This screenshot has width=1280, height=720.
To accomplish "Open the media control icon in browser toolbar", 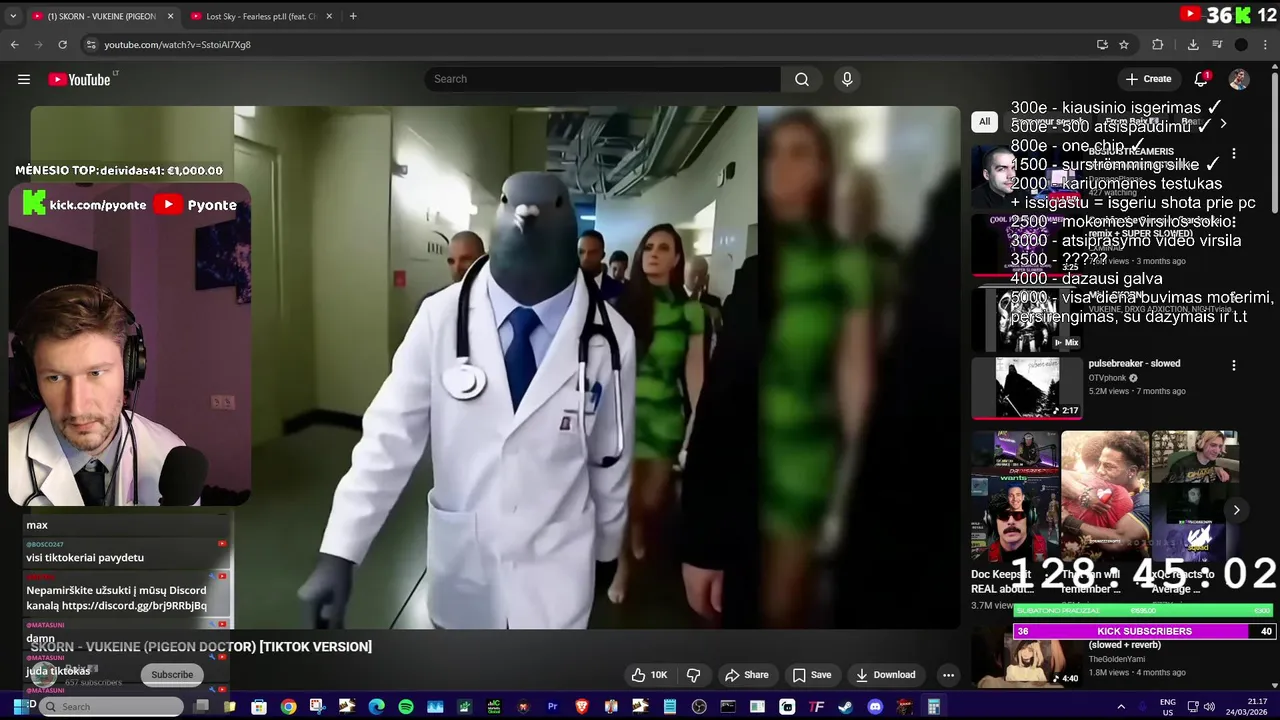I will 1217,44.
